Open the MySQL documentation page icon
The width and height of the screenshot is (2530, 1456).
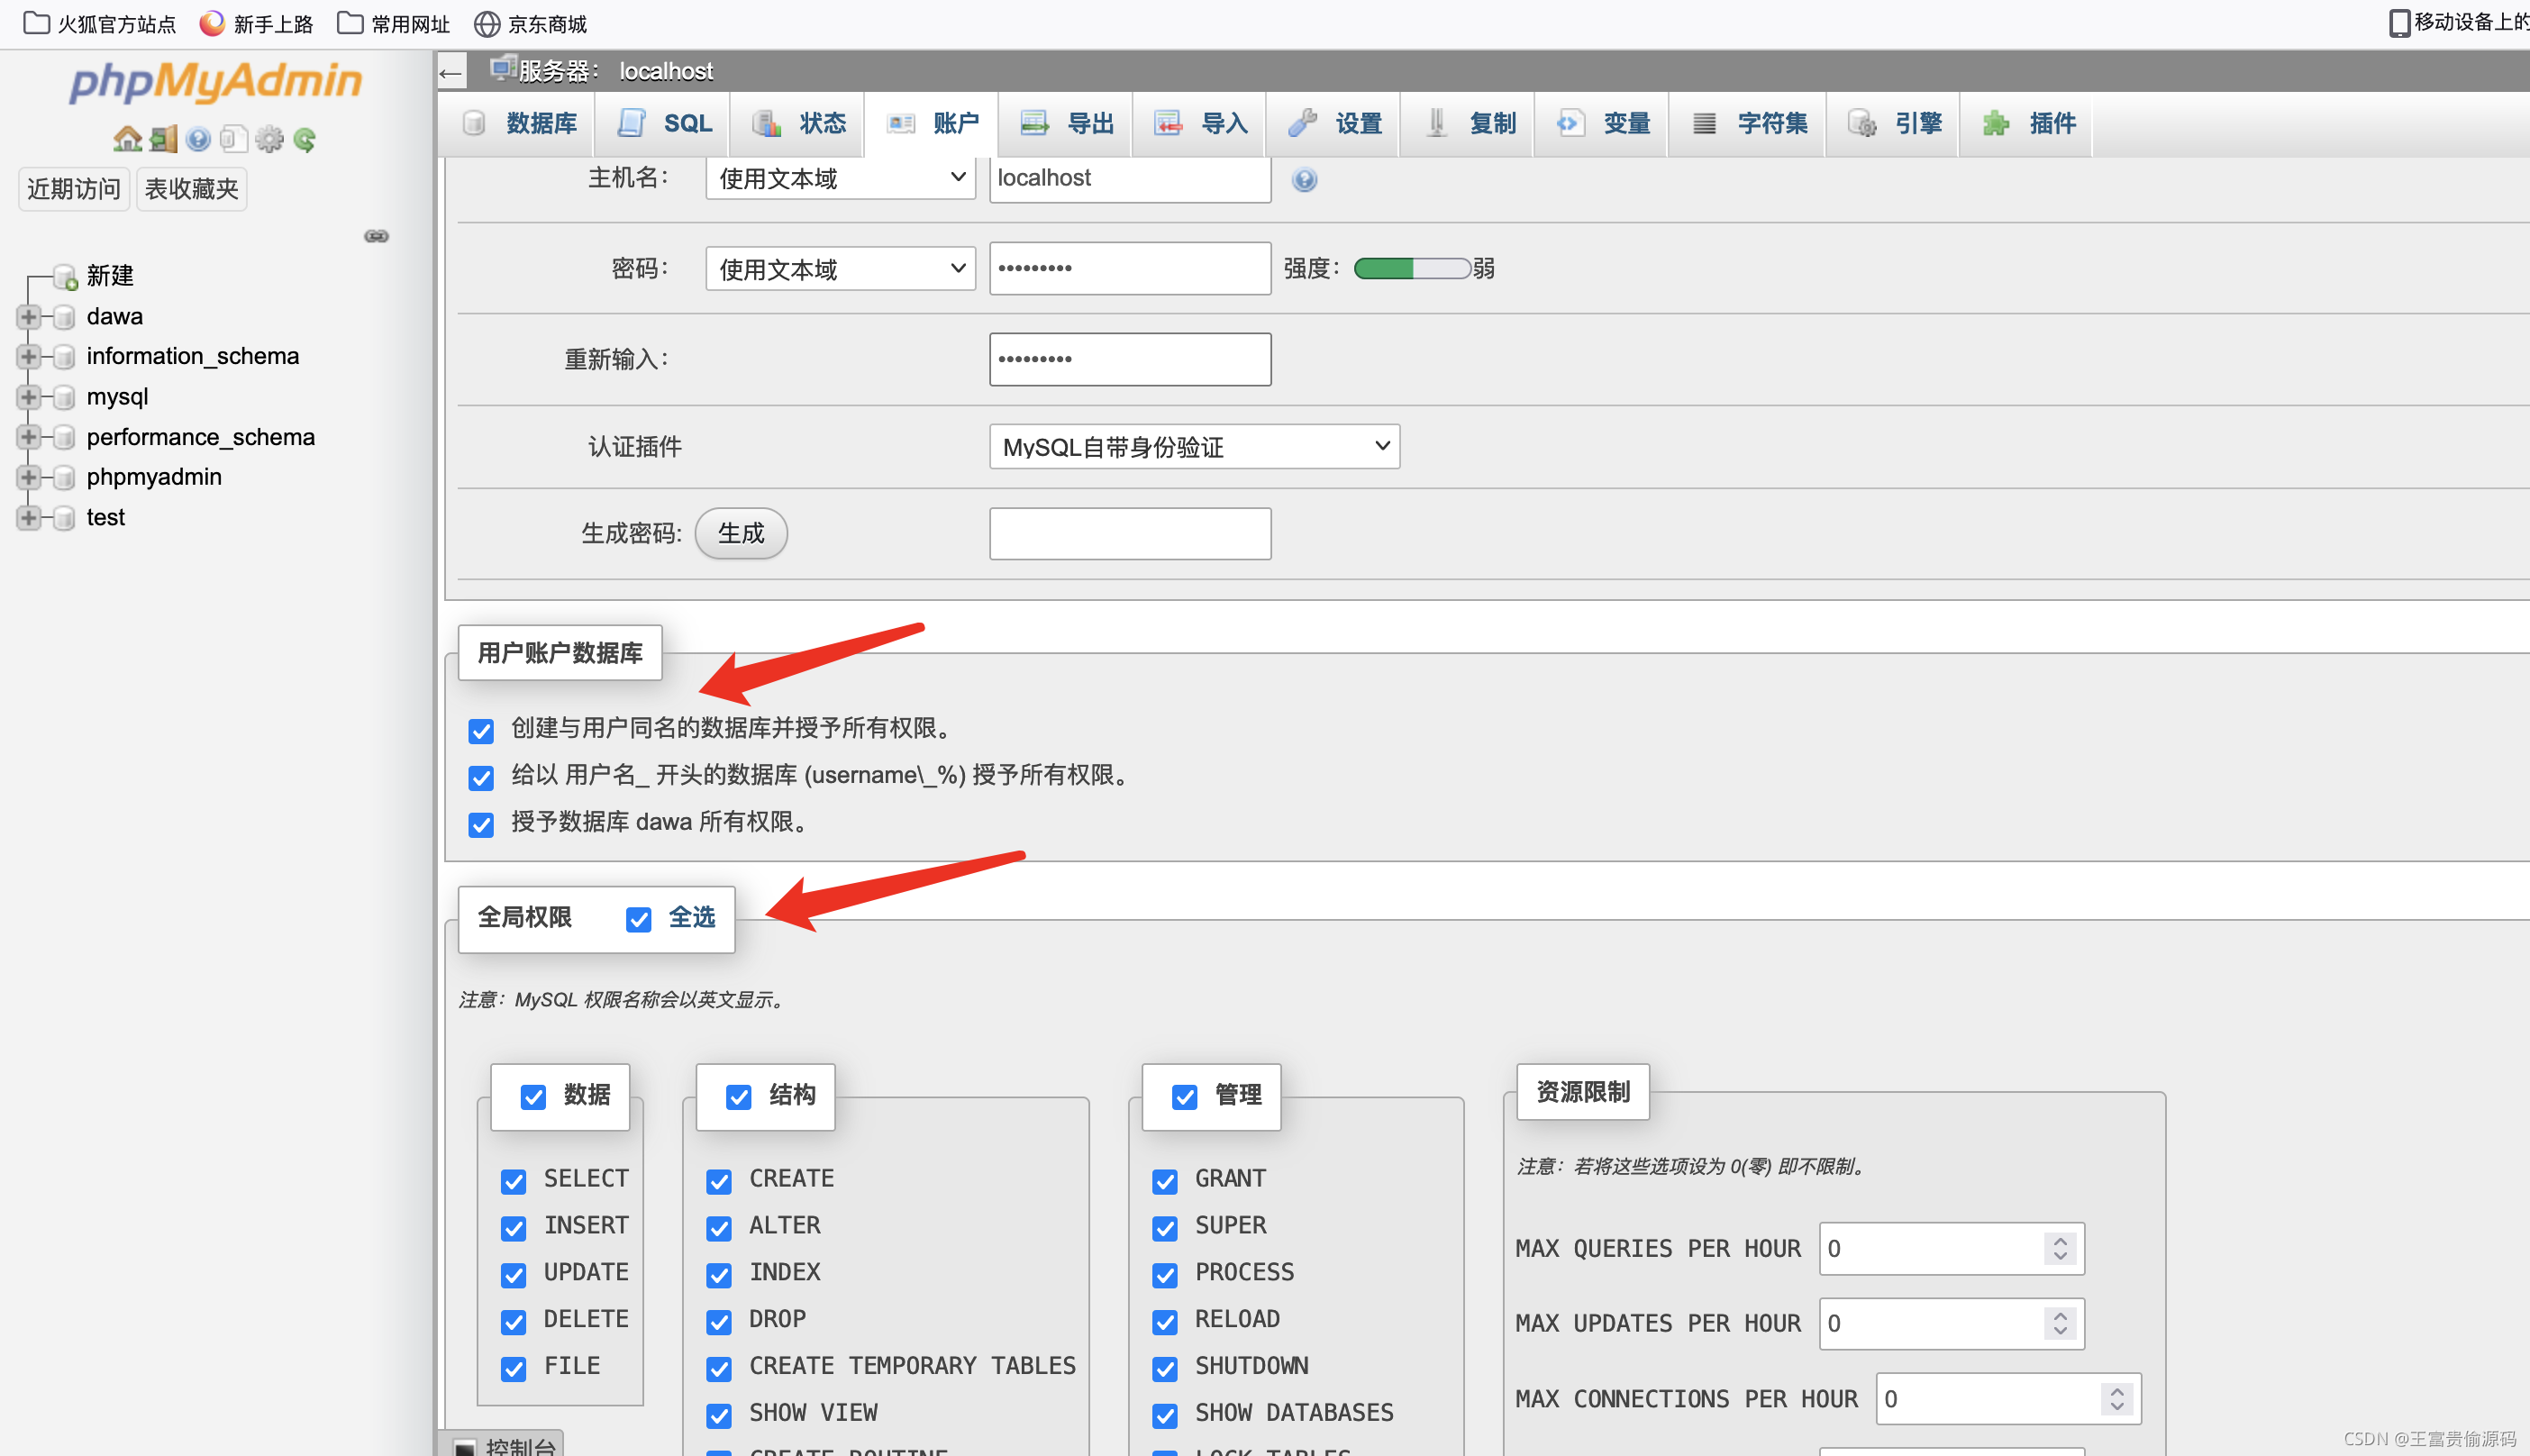[233, 139]
